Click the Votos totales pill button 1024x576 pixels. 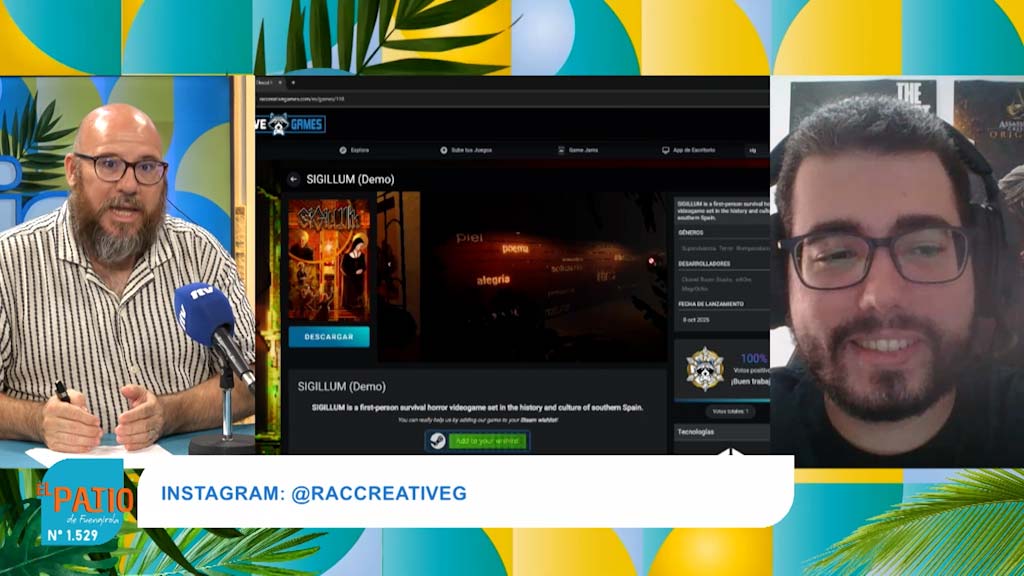click(x=730, y=411)
